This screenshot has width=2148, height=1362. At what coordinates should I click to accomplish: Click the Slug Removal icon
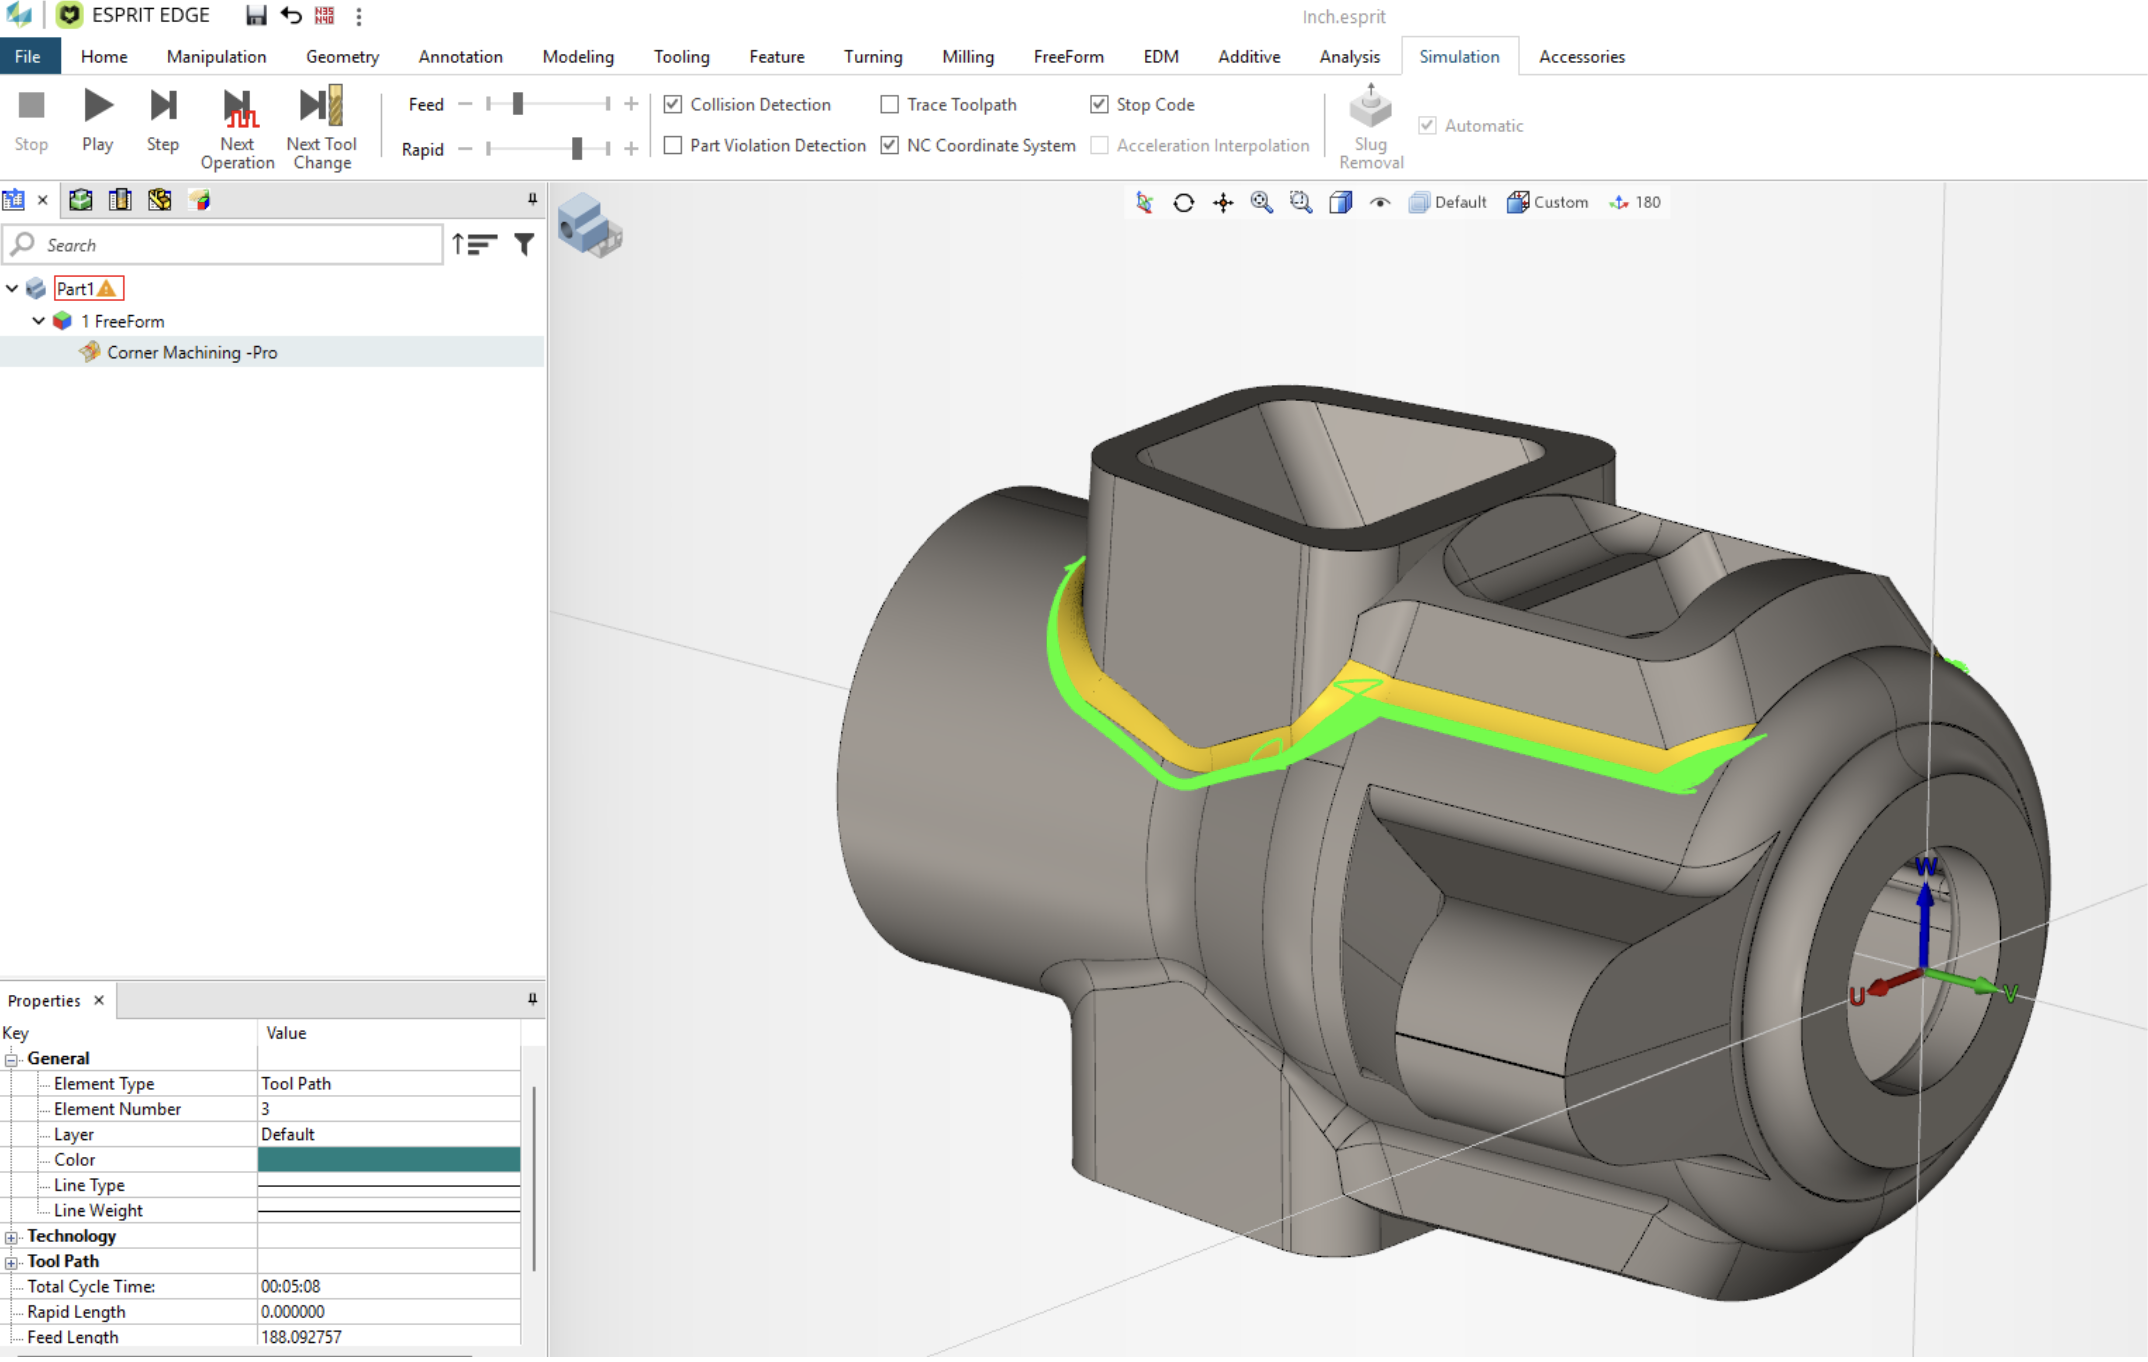tap(1370, 107)
